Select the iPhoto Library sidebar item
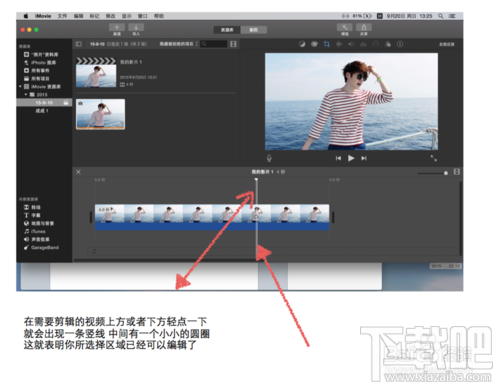The image size is (500, 387). pyautogui.click(x=40, y=62)
